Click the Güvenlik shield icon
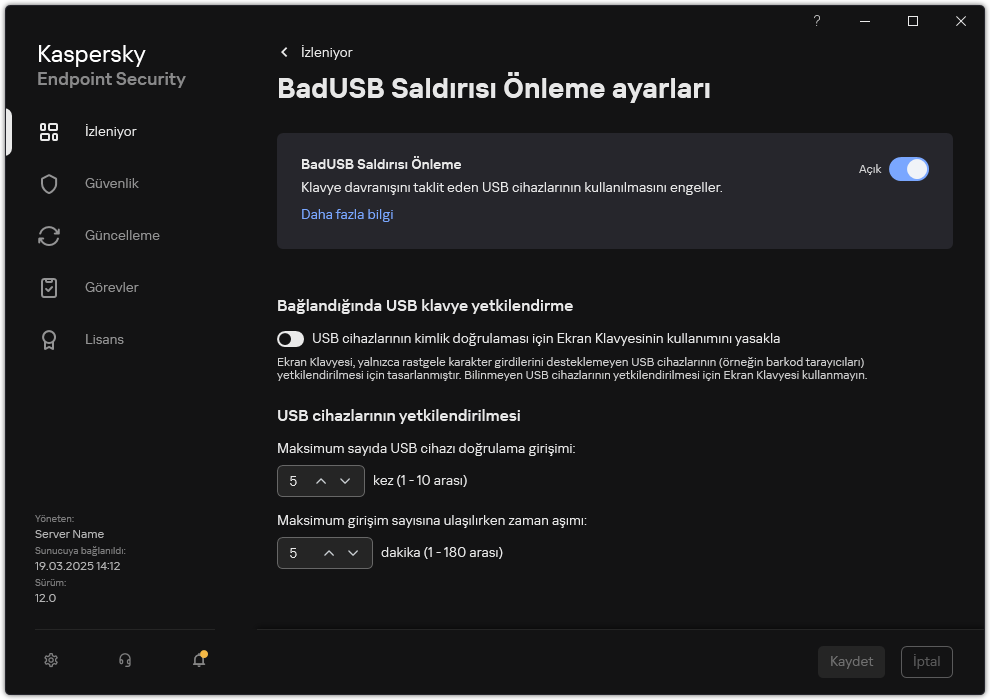Image resolution: width=990 pixels, height=700 pixels. point(49,184)
